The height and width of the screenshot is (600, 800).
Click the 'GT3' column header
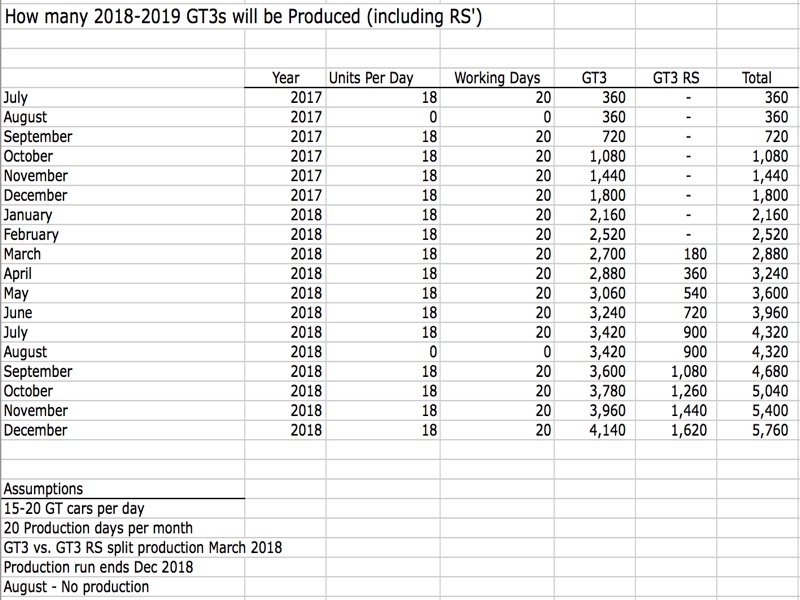[x=594, y=78]
